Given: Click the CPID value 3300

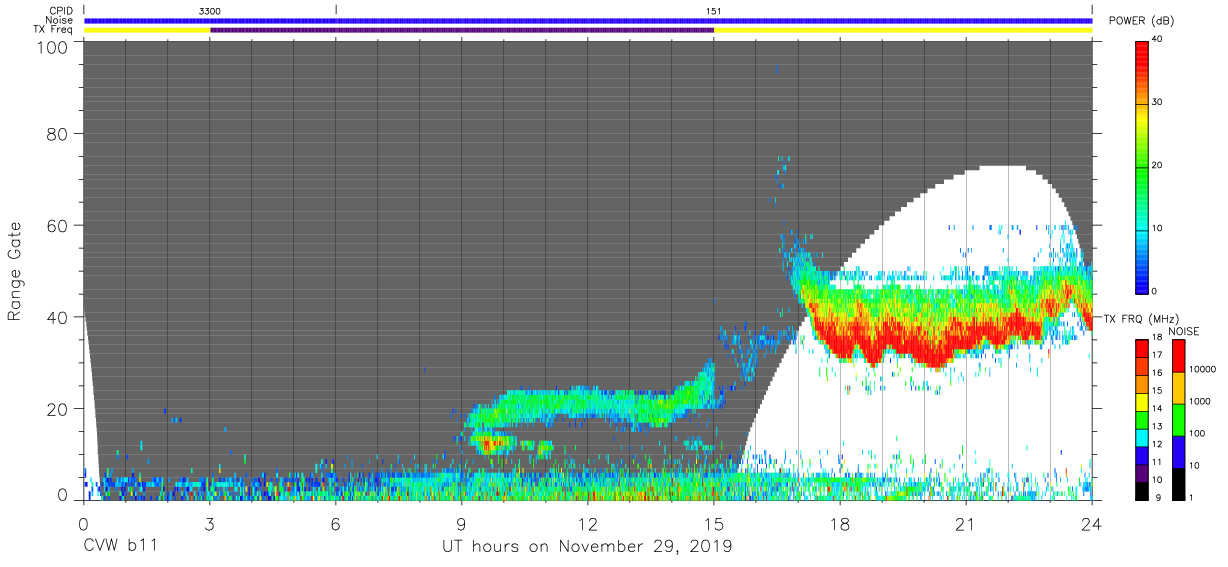Looking at the screenshot, I should pyautogui.click(x=210, y=11).
